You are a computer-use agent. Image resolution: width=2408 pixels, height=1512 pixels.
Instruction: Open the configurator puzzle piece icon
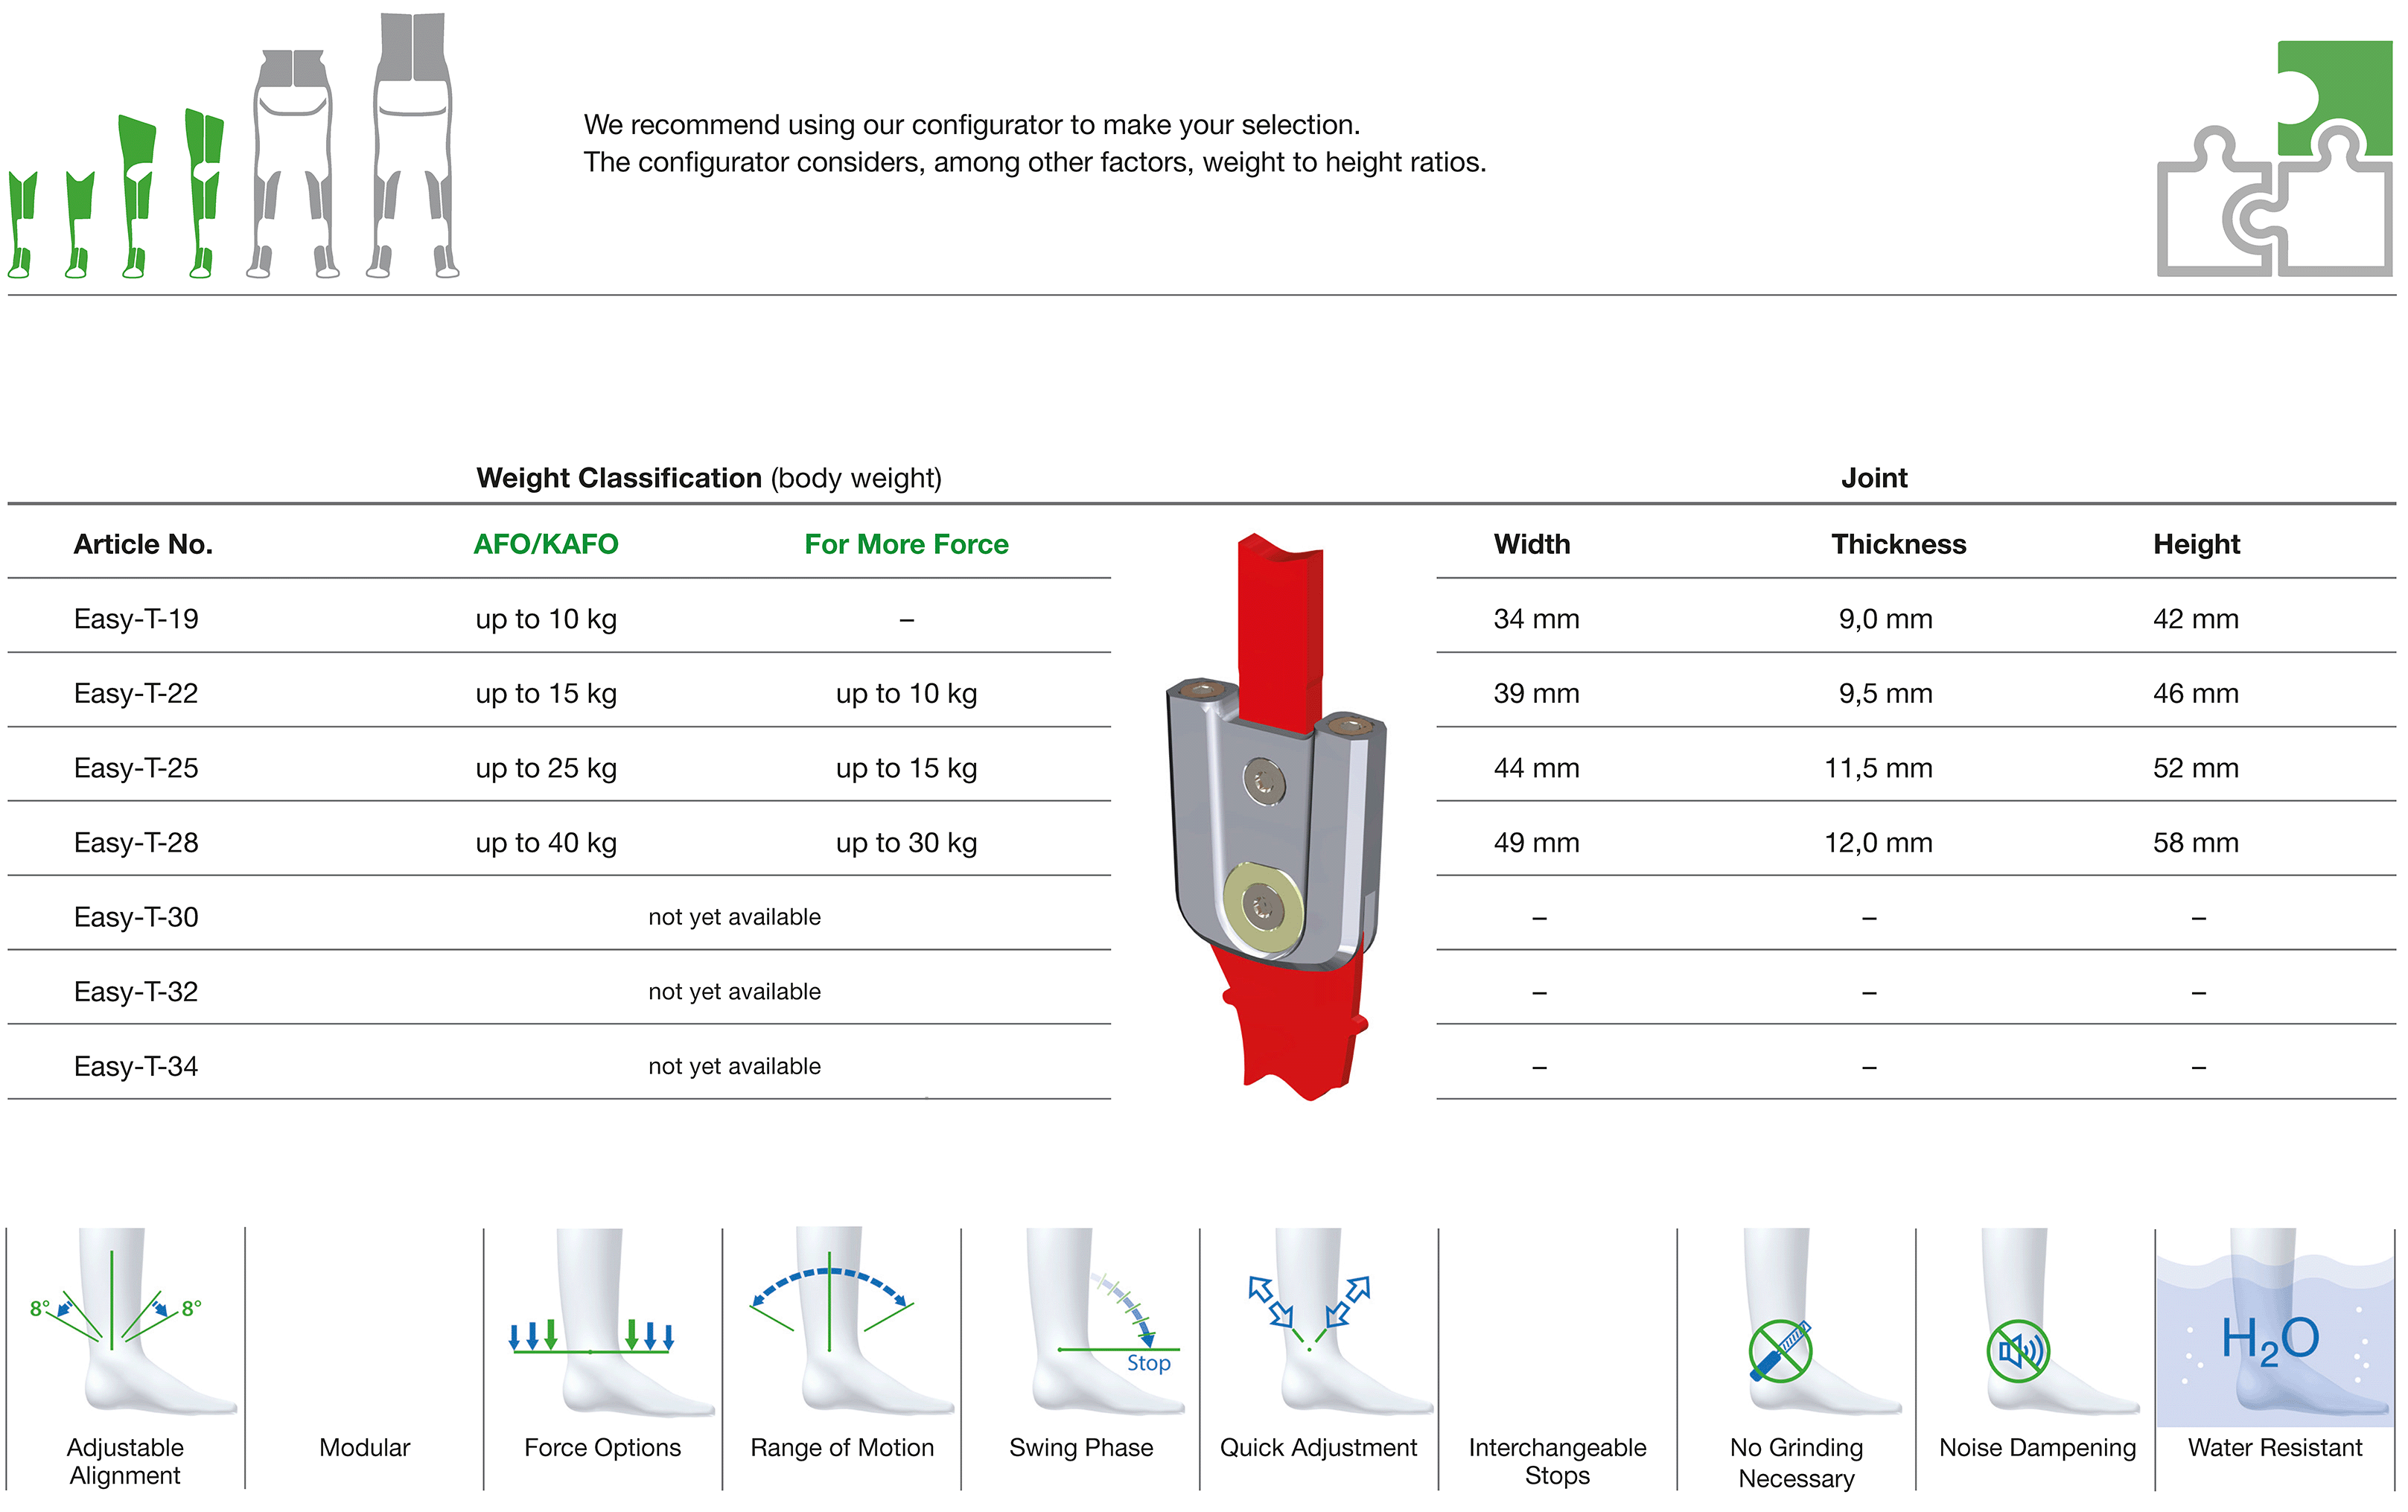coord(2275,159)
